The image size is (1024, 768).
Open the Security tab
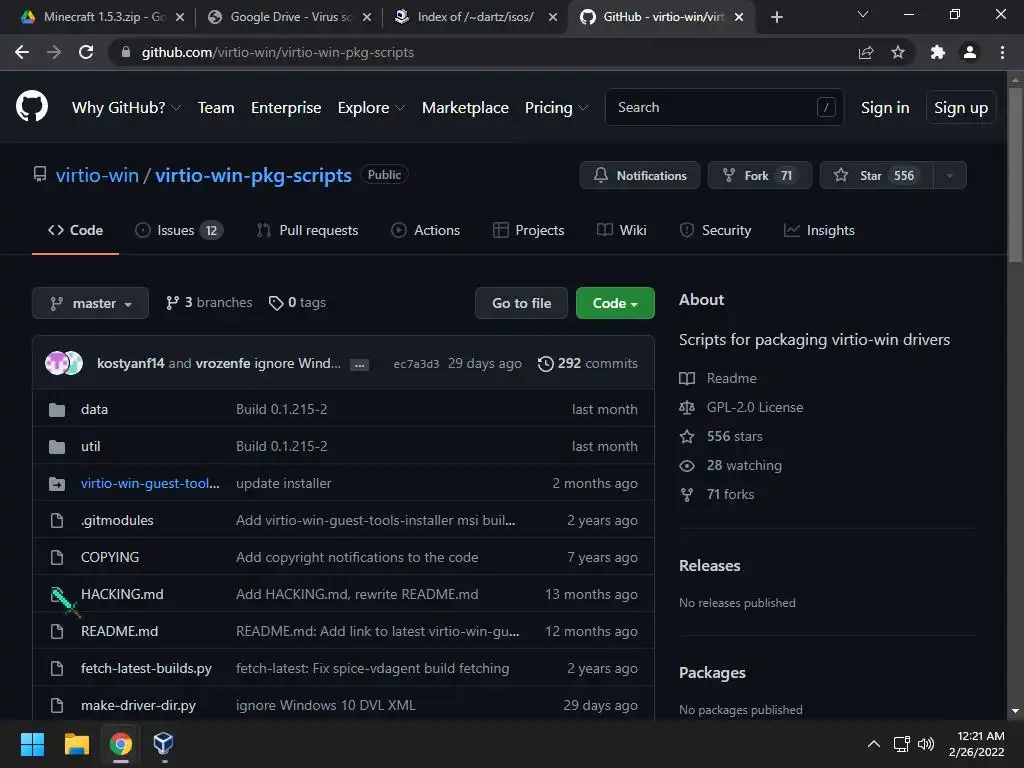click(x=715, y=231)
